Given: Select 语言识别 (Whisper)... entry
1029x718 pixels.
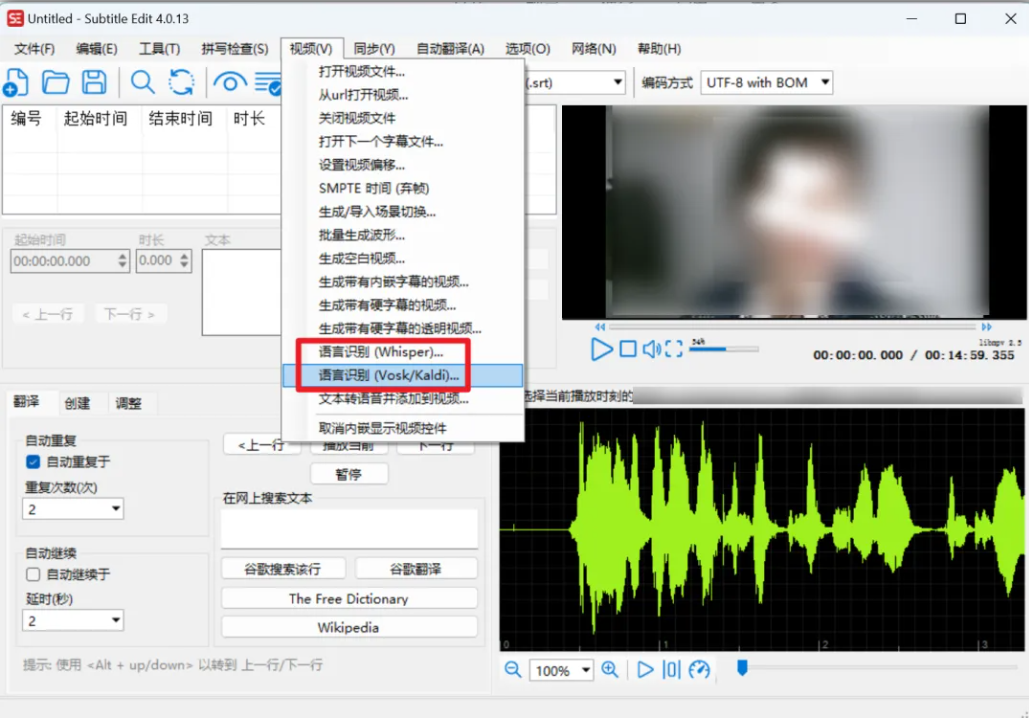Looking at the screenshot, I should click(x=403, y=352).
